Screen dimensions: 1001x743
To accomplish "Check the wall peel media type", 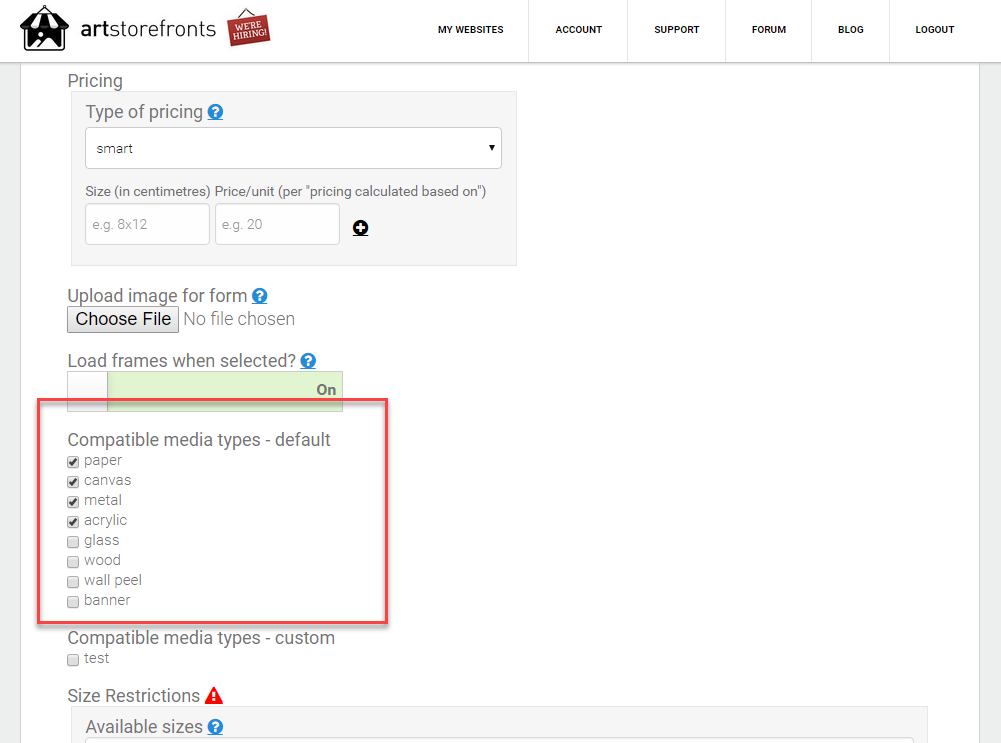I will (73, 582).
